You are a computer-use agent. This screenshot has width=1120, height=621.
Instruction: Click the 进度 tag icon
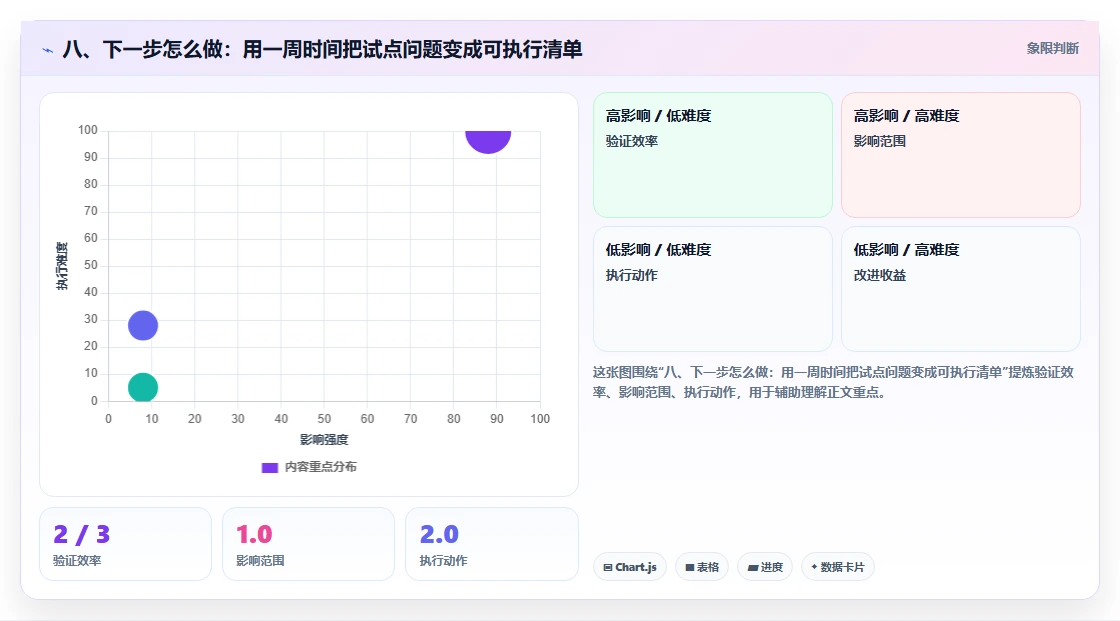coord(753,567)
